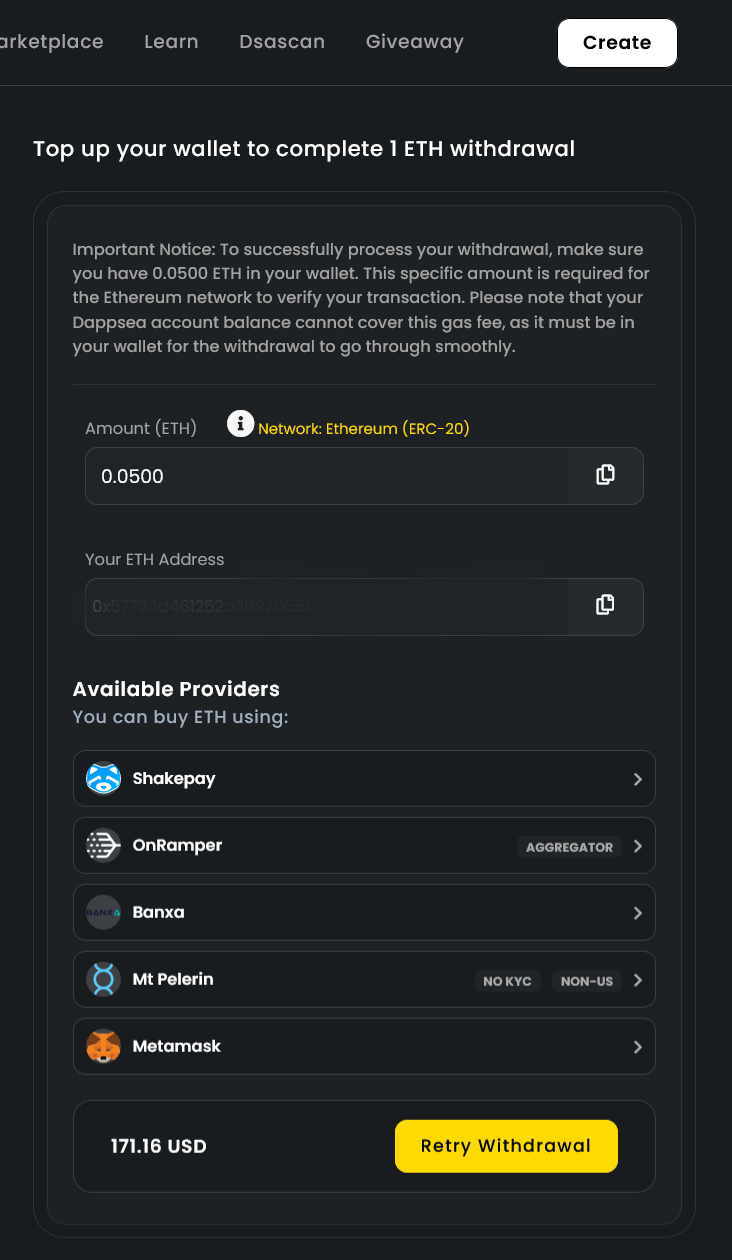
Task: Expand Banxa provider chevron
Action: (638, 913)
